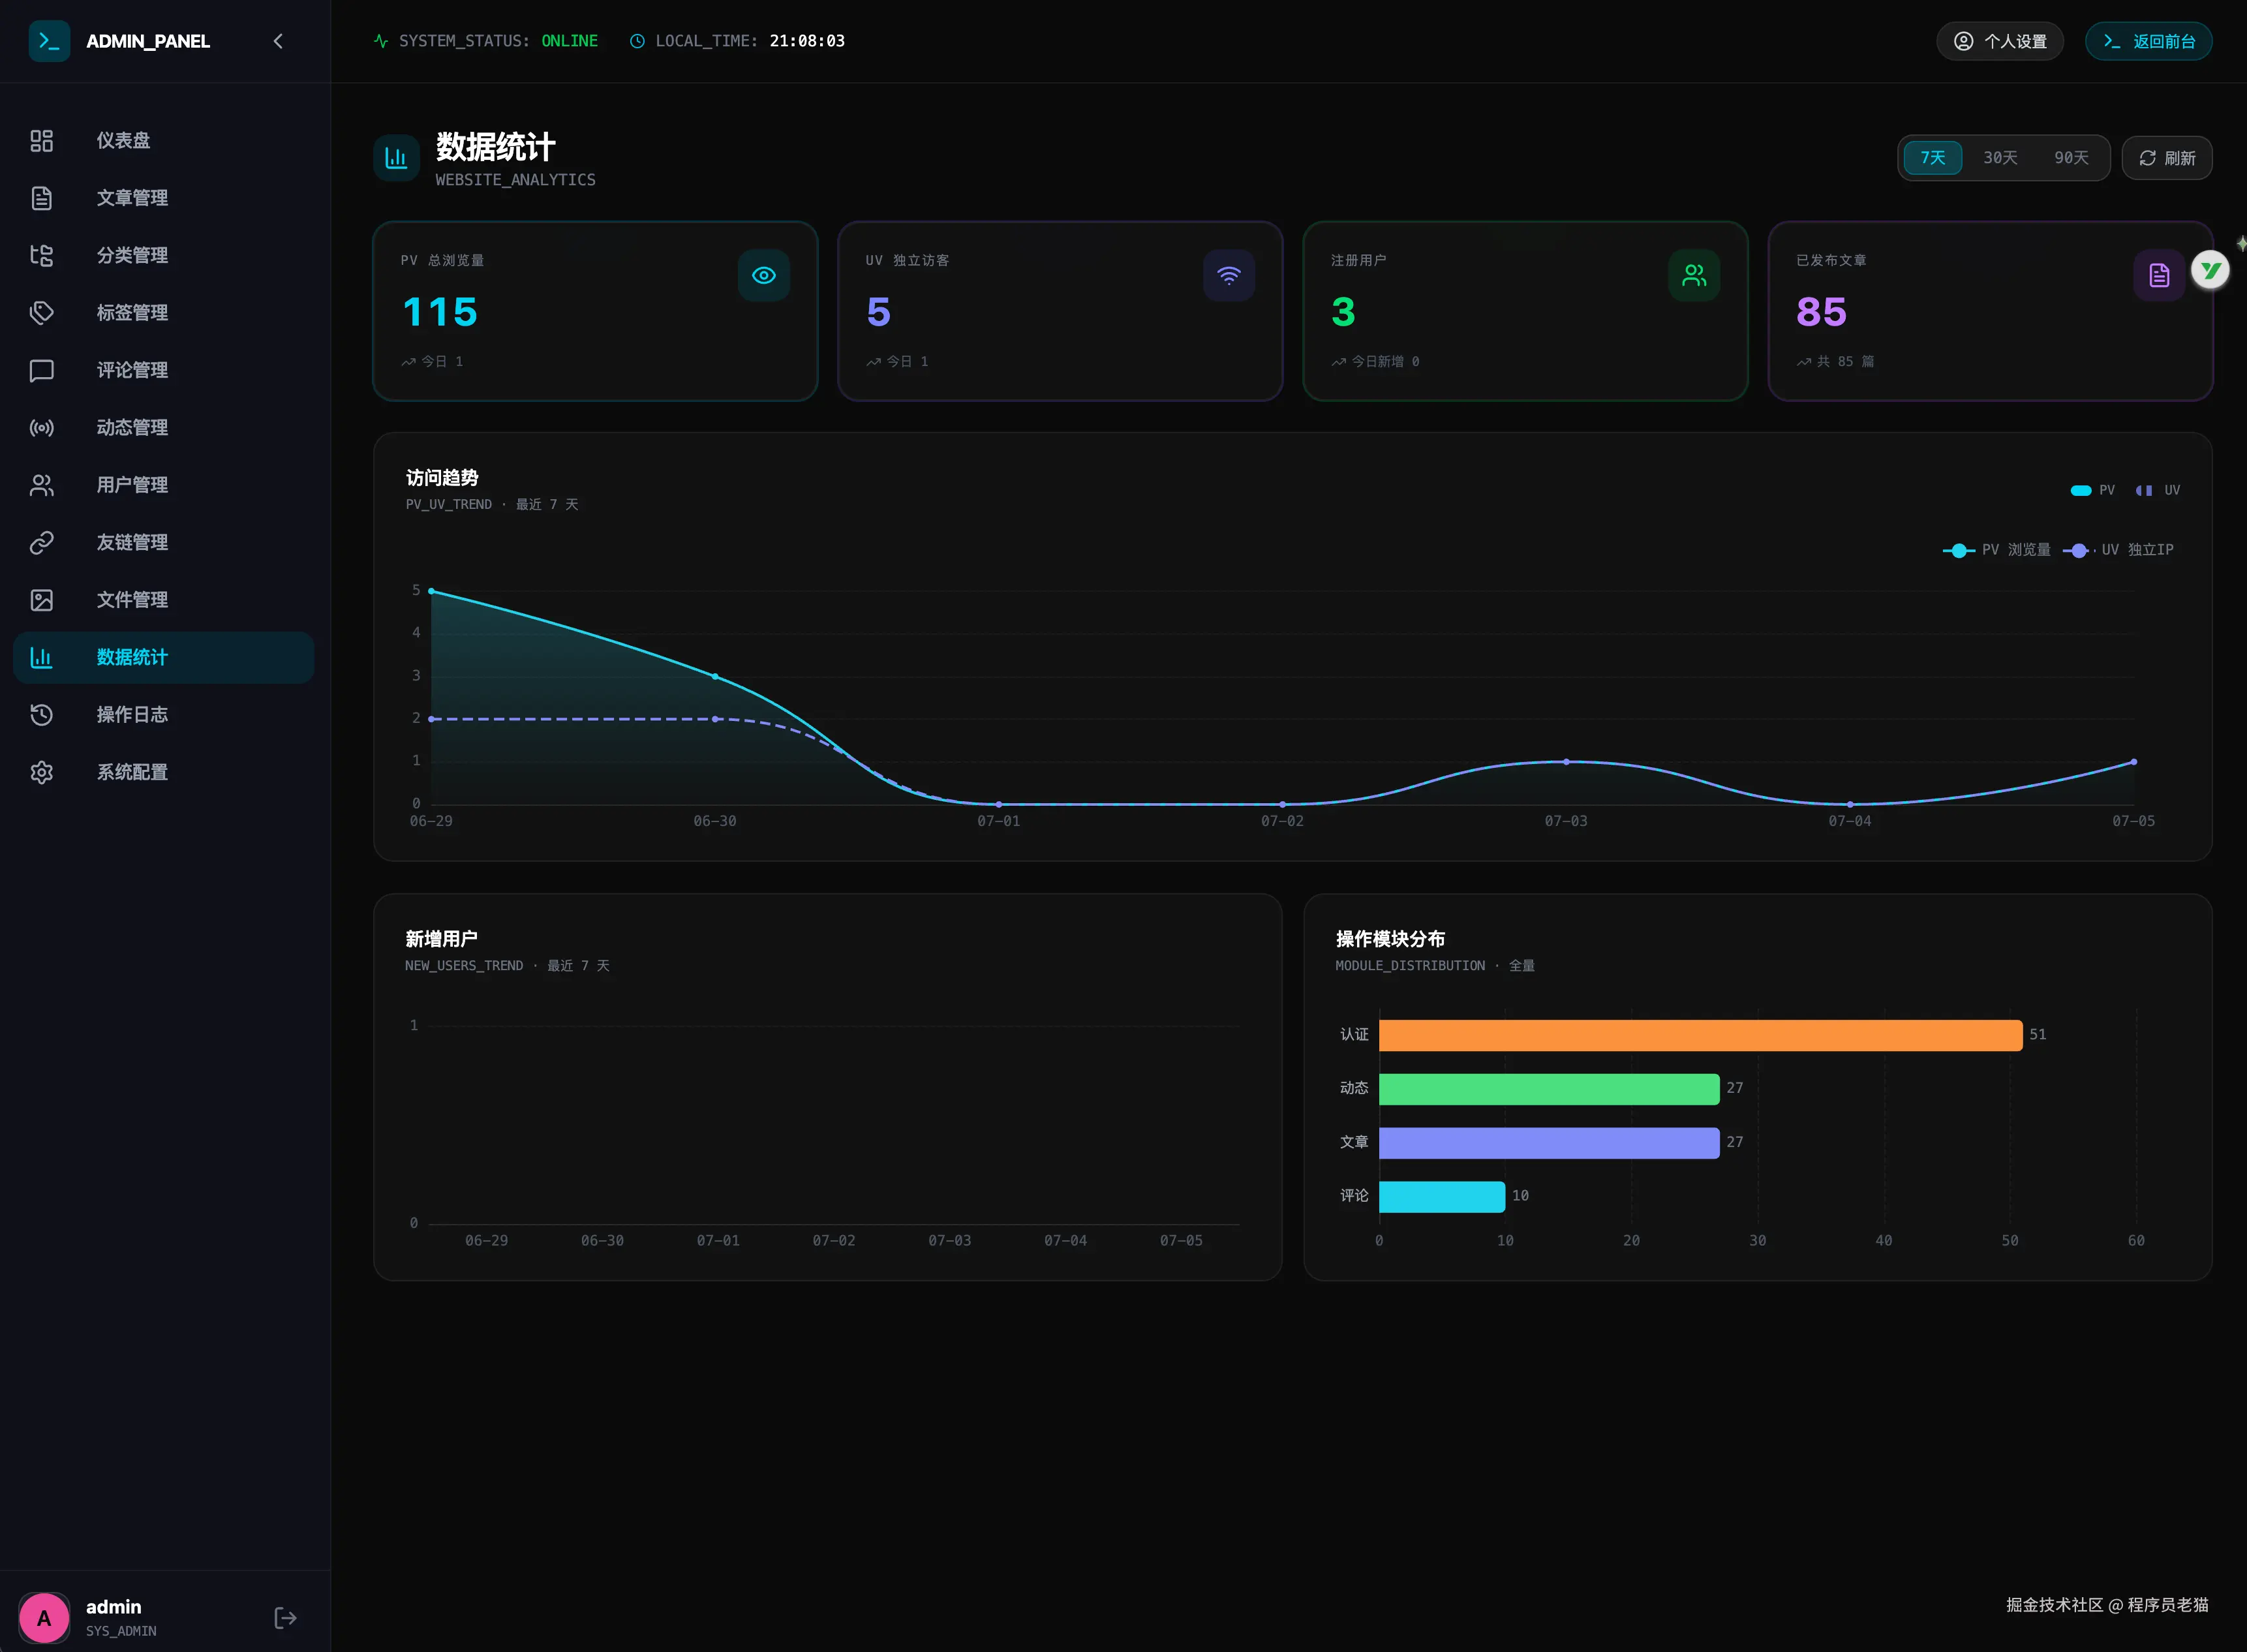This screenshot has width=2247, height=1652.
Task: Click the users icon beside 用户管理
Action: coord(41,485)
